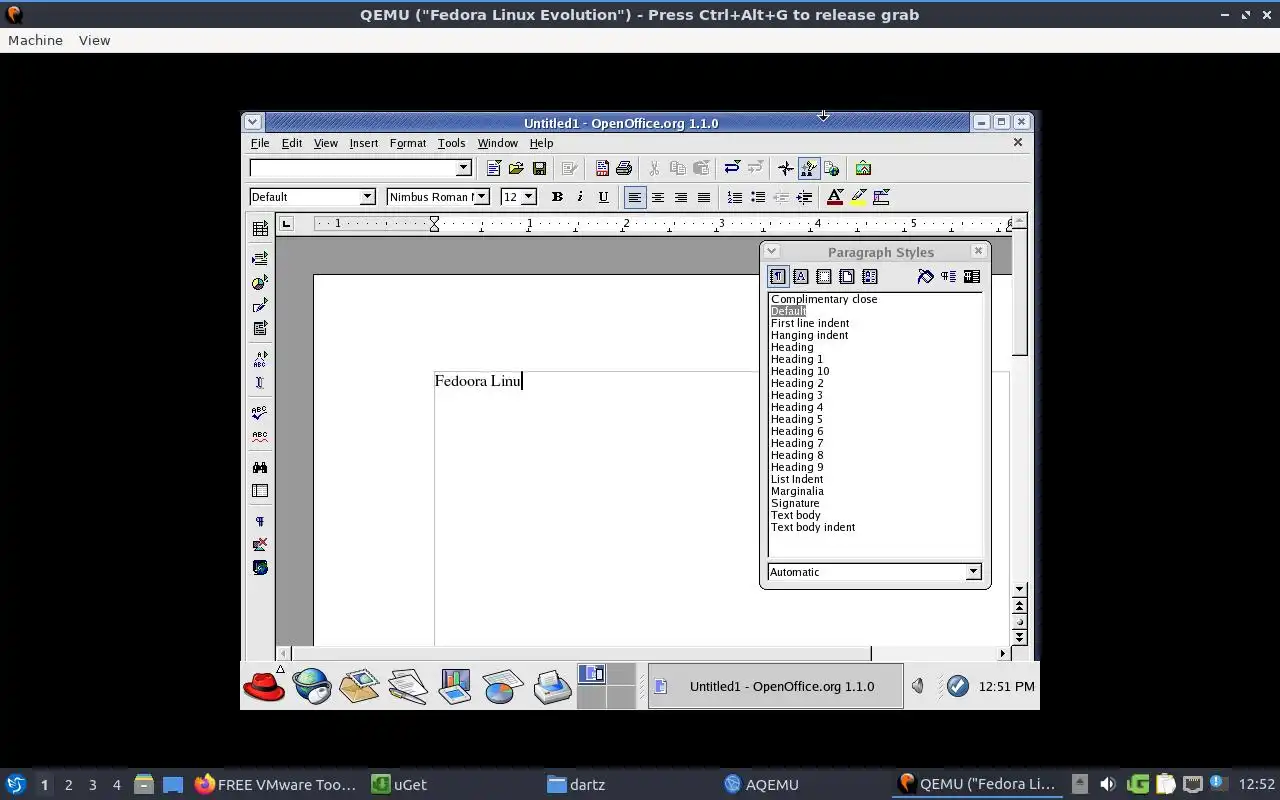The height and width of the screenshot is (800, 1280).
Task: Toggle Nonprinting characters paragraph icon
Action: pyautogui.click(x=260, y=521)
